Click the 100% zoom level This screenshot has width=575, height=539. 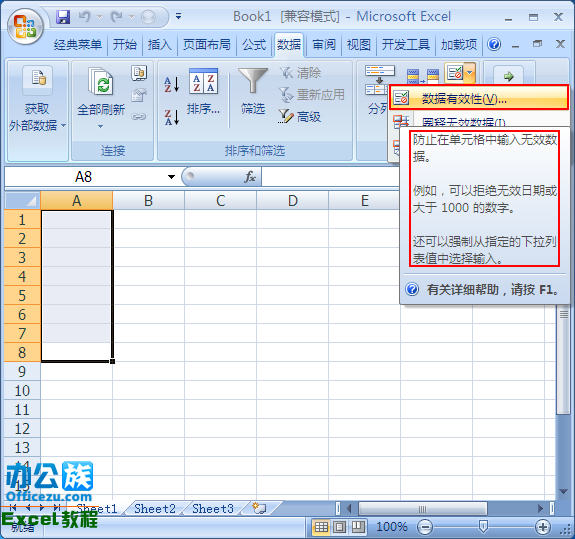click(392, 527)
